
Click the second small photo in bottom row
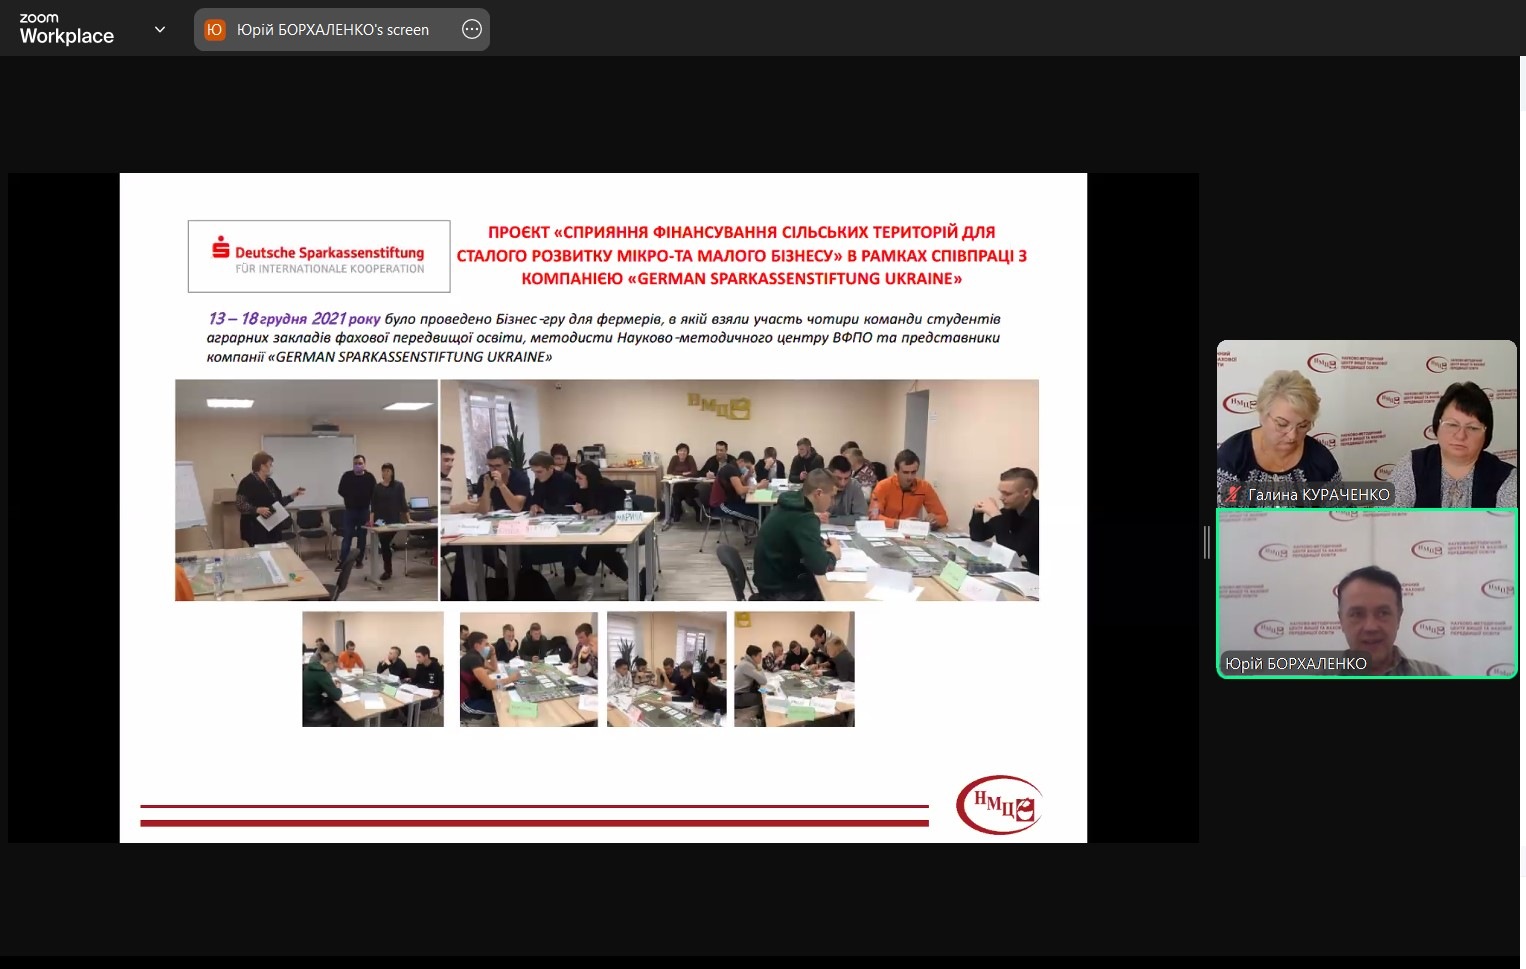(528, 669)
